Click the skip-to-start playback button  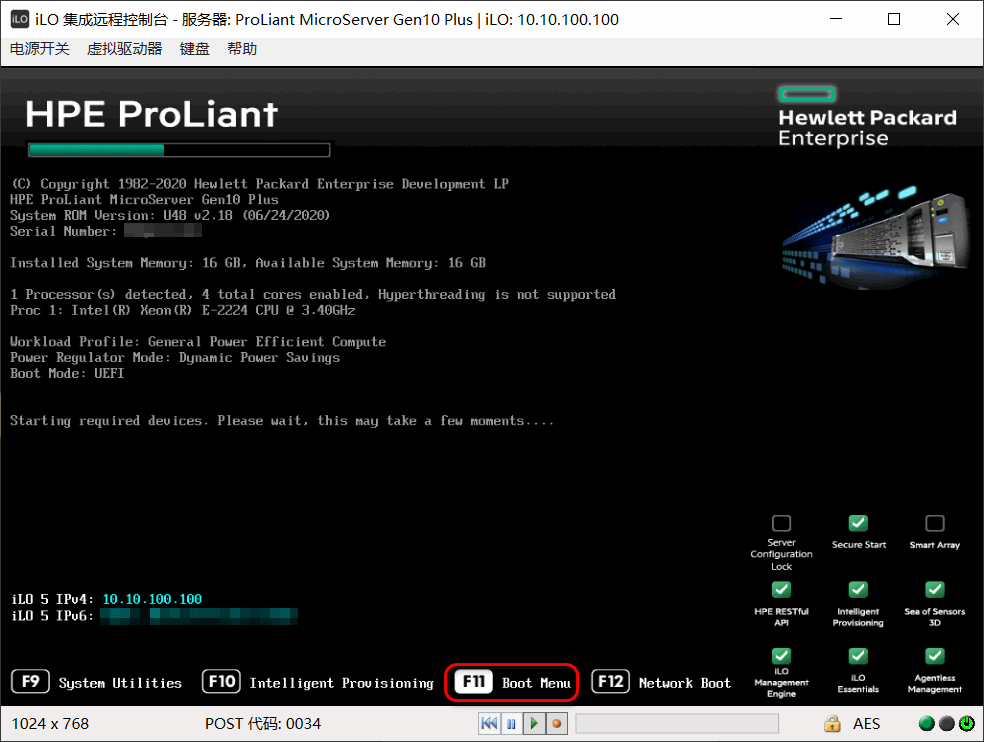pos(489,724)
